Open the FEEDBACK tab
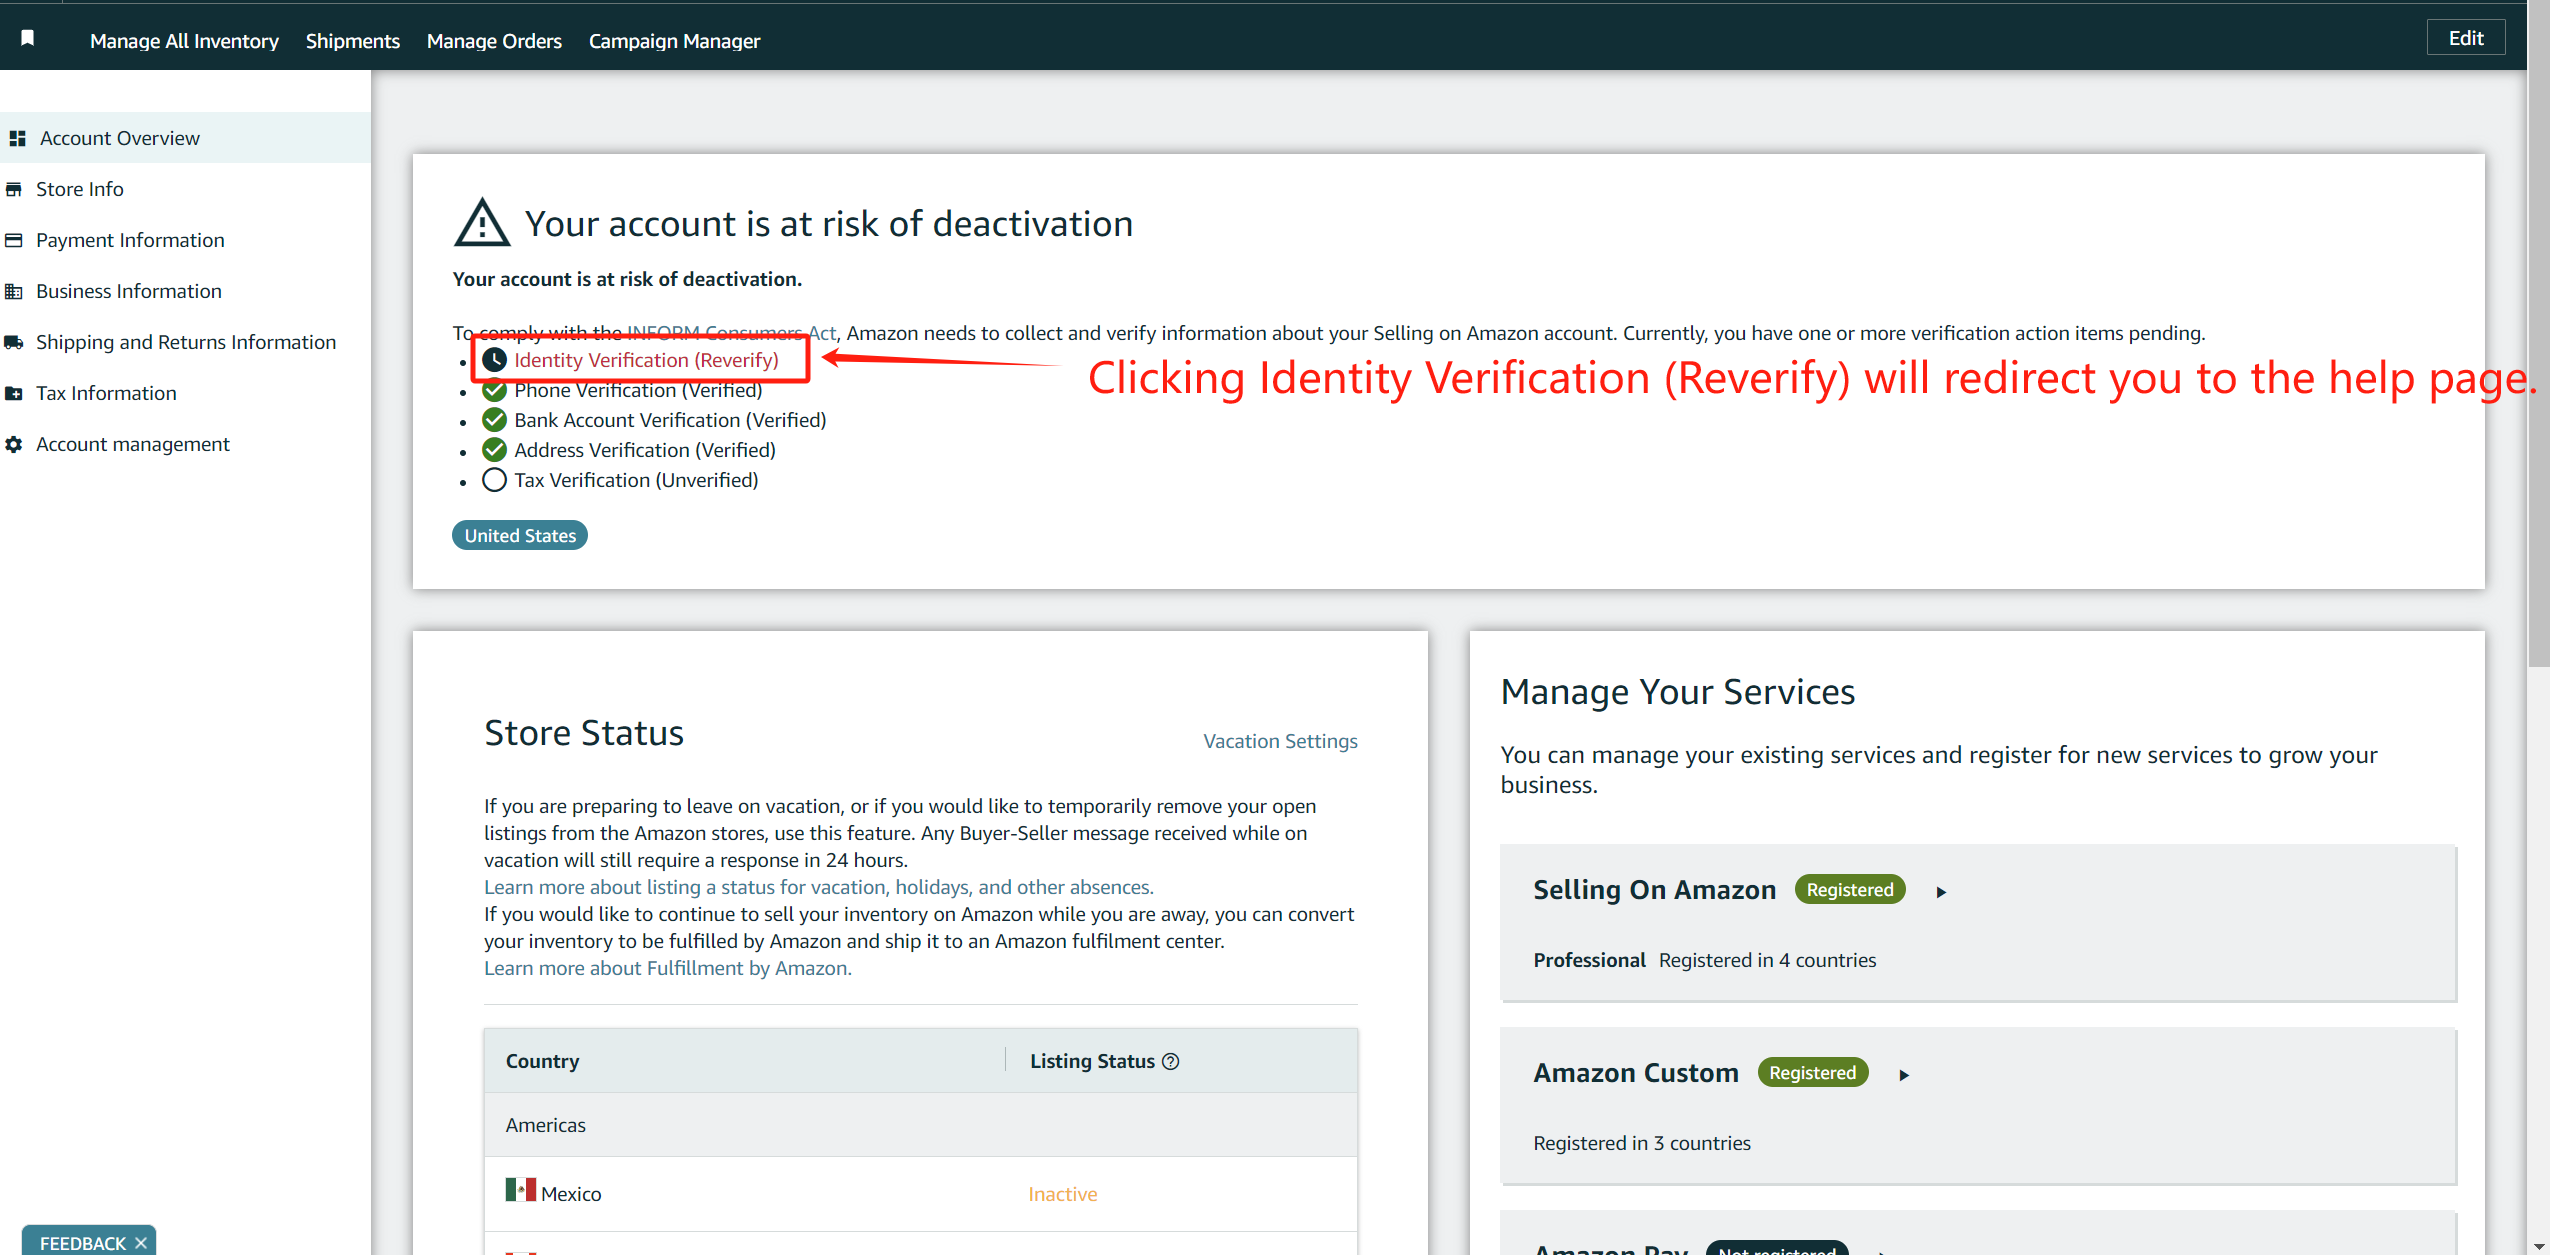 click(82, 1242)
